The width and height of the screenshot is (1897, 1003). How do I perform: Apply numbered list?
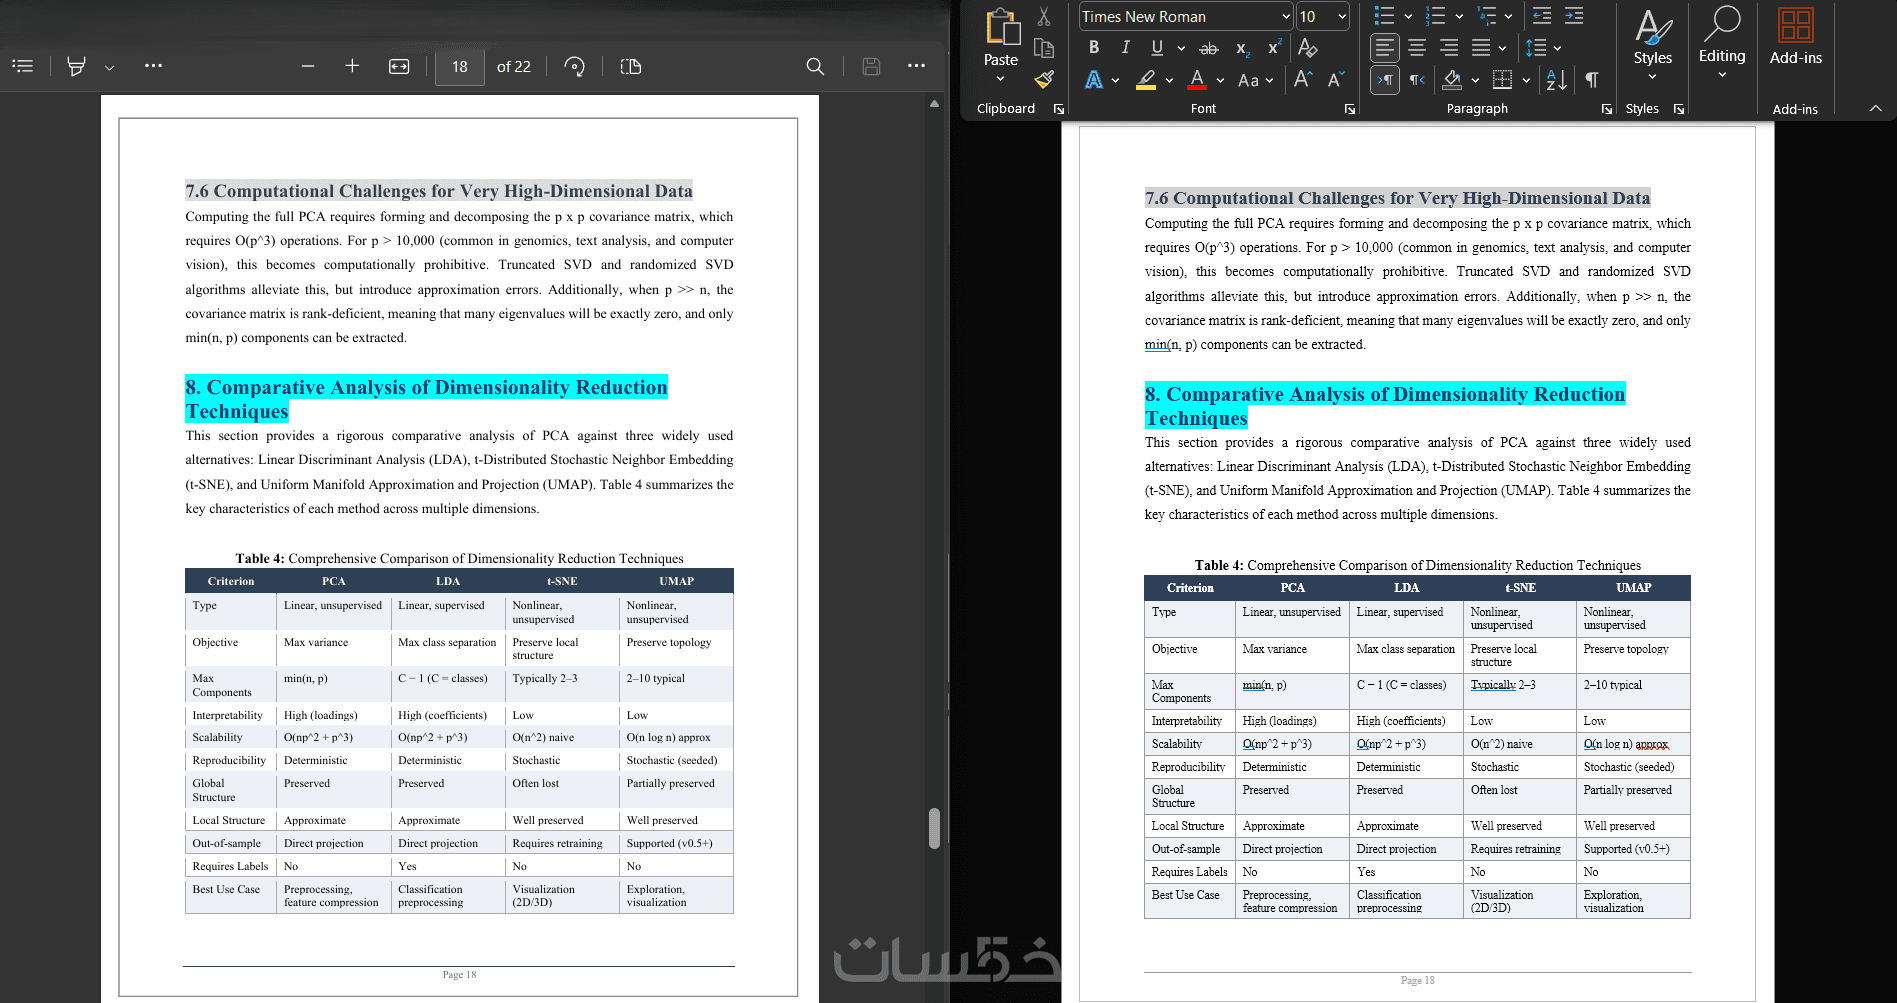click(x=1435, y=16)
